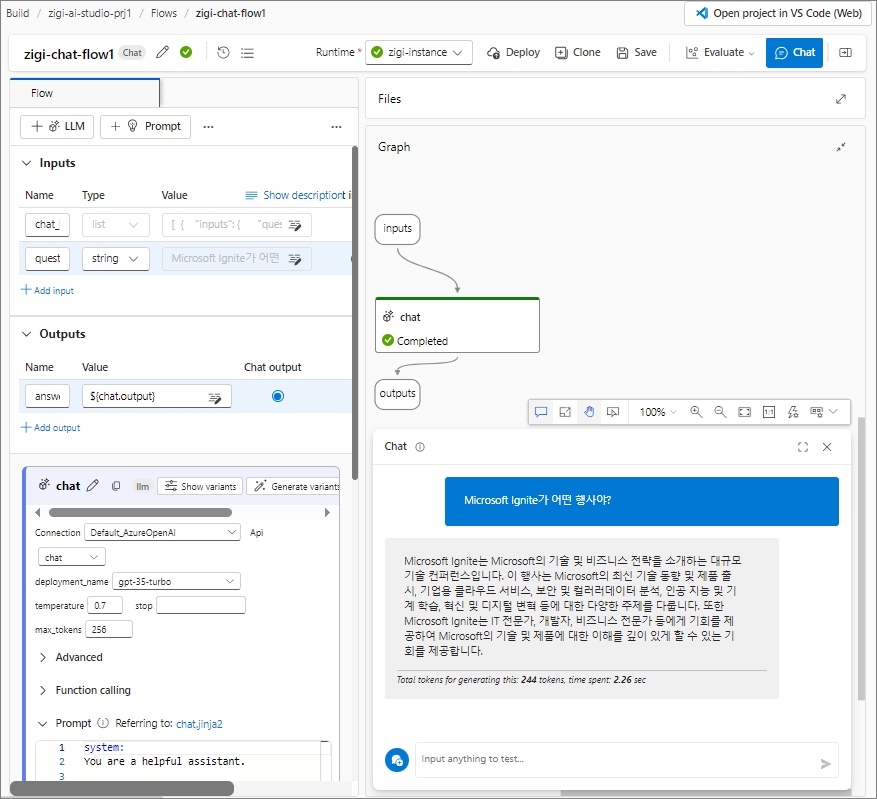Collapse the Inputs section
The image size is (877, 799).
coord(26,163)
